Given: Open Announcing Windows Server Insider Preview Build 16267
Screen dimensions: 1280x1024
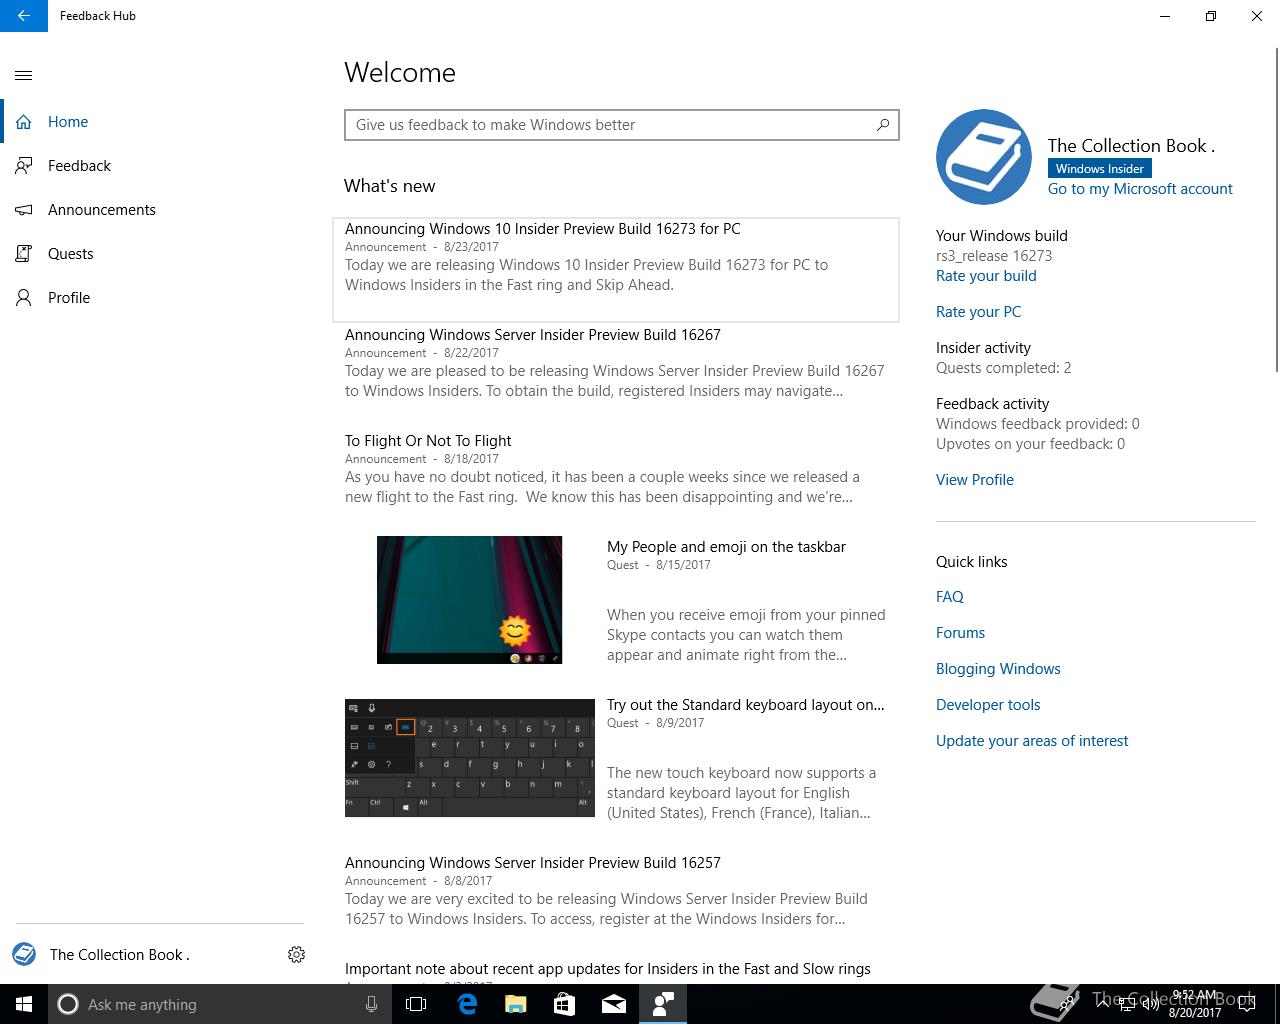Looking at the screenshot, I should pos(616,363).
